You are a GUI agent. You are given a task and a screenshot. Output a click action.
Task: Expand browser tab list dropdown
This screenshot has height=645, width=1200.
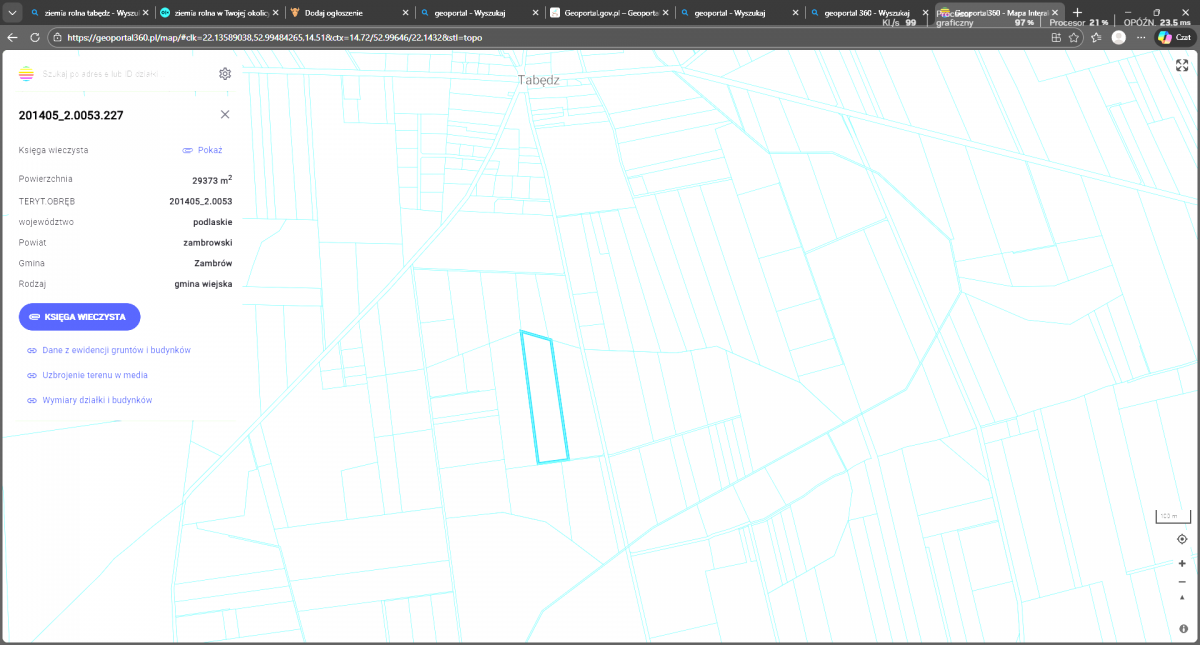[12, 13]
